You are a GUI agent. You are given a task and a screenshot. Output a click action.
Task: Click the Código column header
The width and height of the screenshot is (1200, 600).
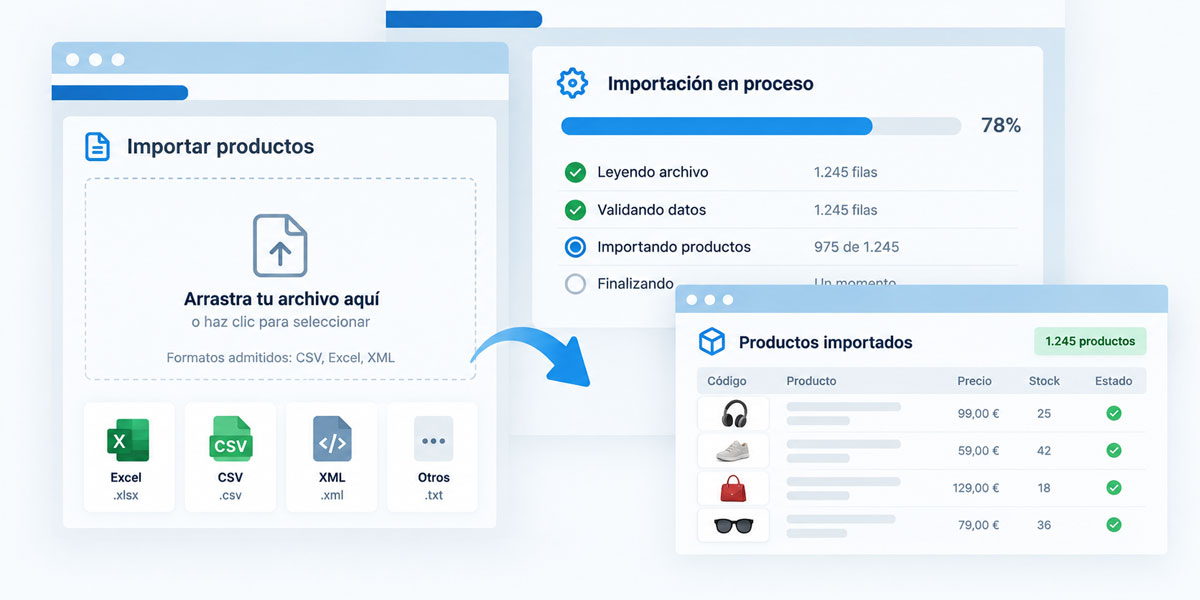click(727, 381)
